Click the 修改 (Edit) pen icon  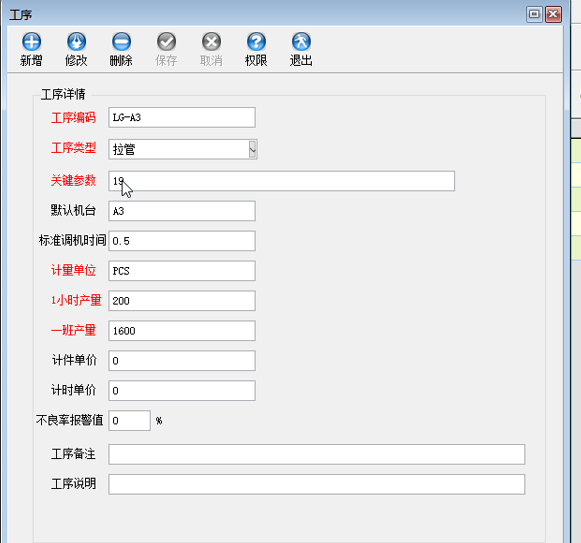tap(76, 42)
